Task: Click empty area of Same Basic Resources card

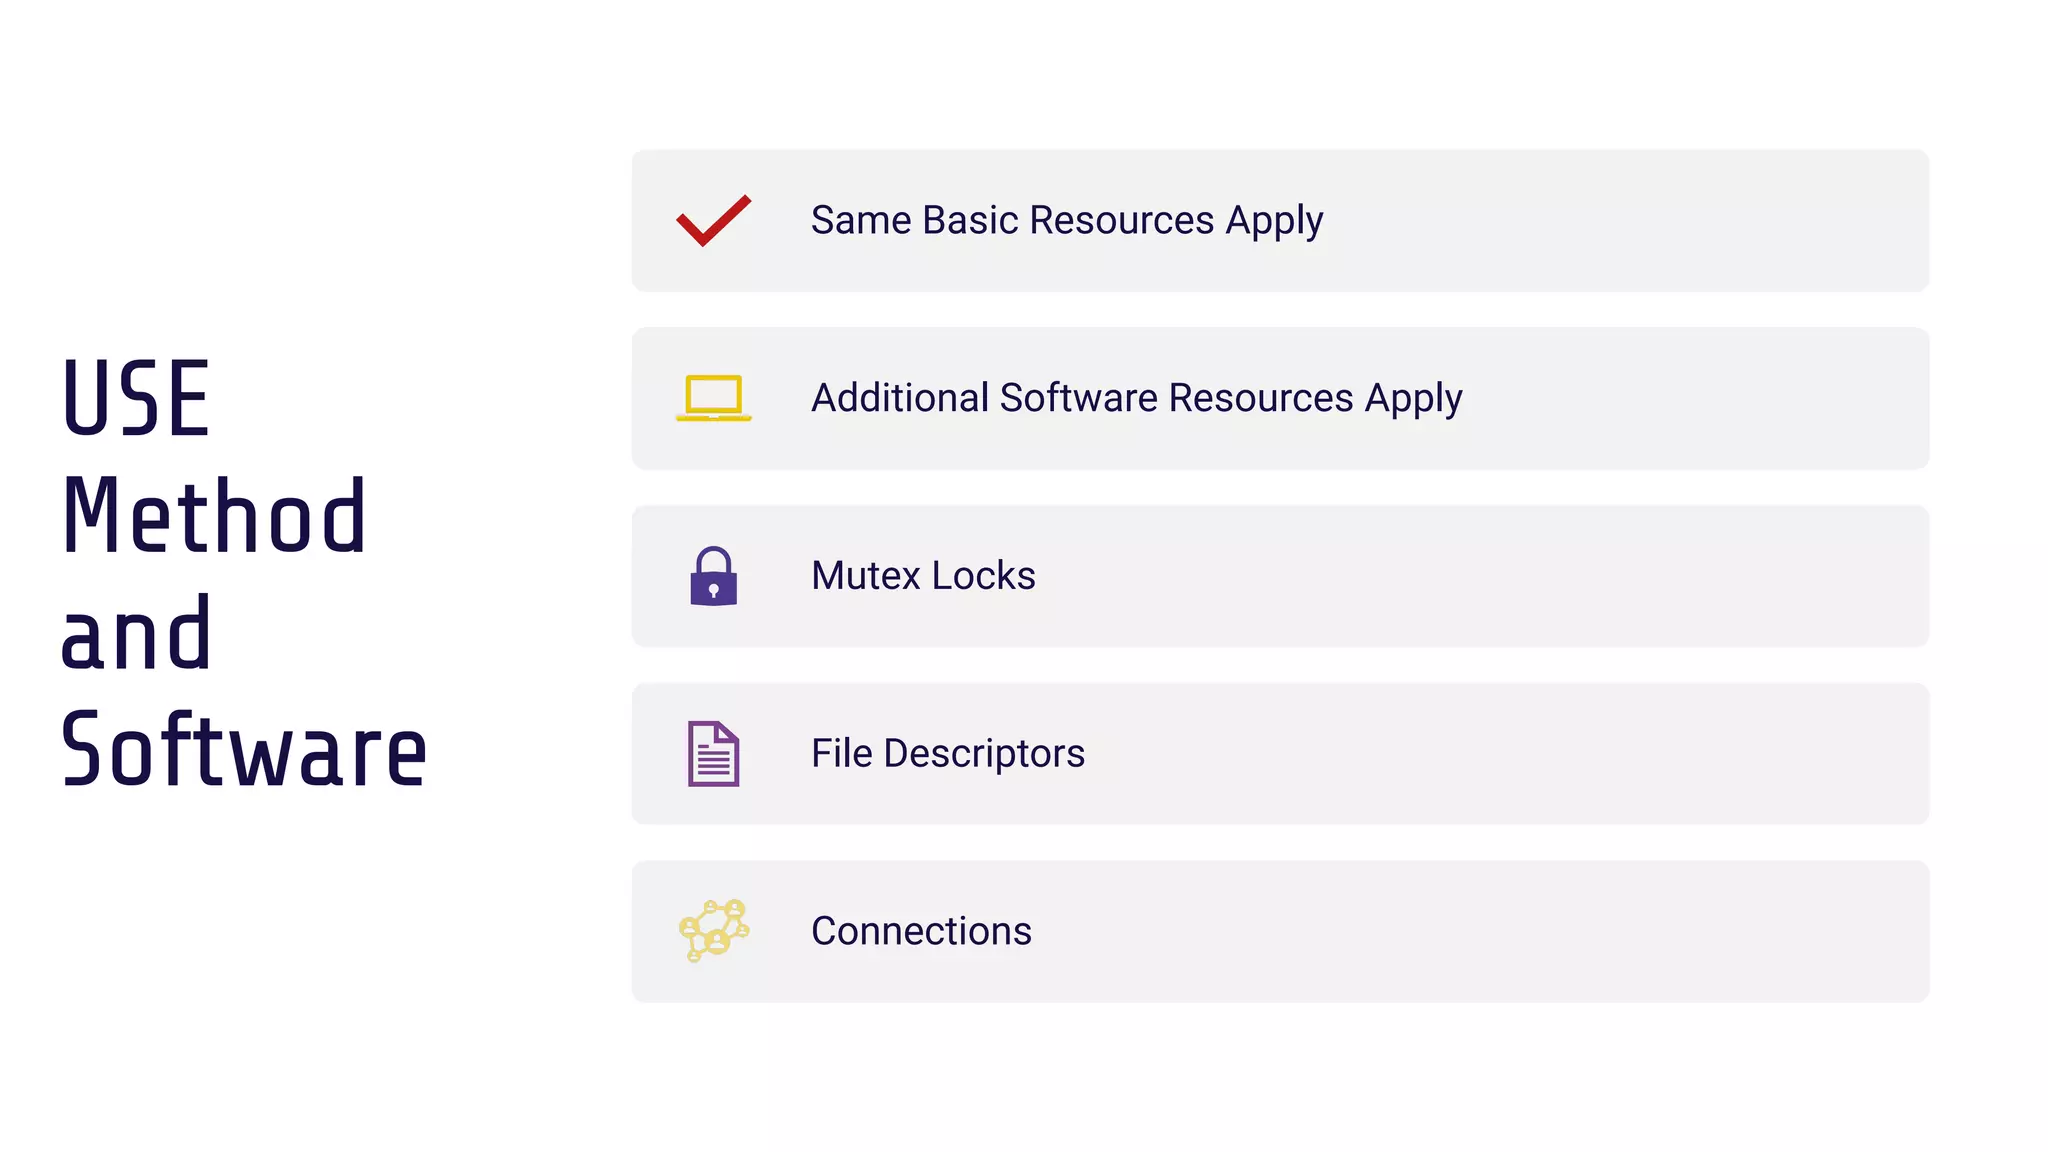Action: 1650,221
